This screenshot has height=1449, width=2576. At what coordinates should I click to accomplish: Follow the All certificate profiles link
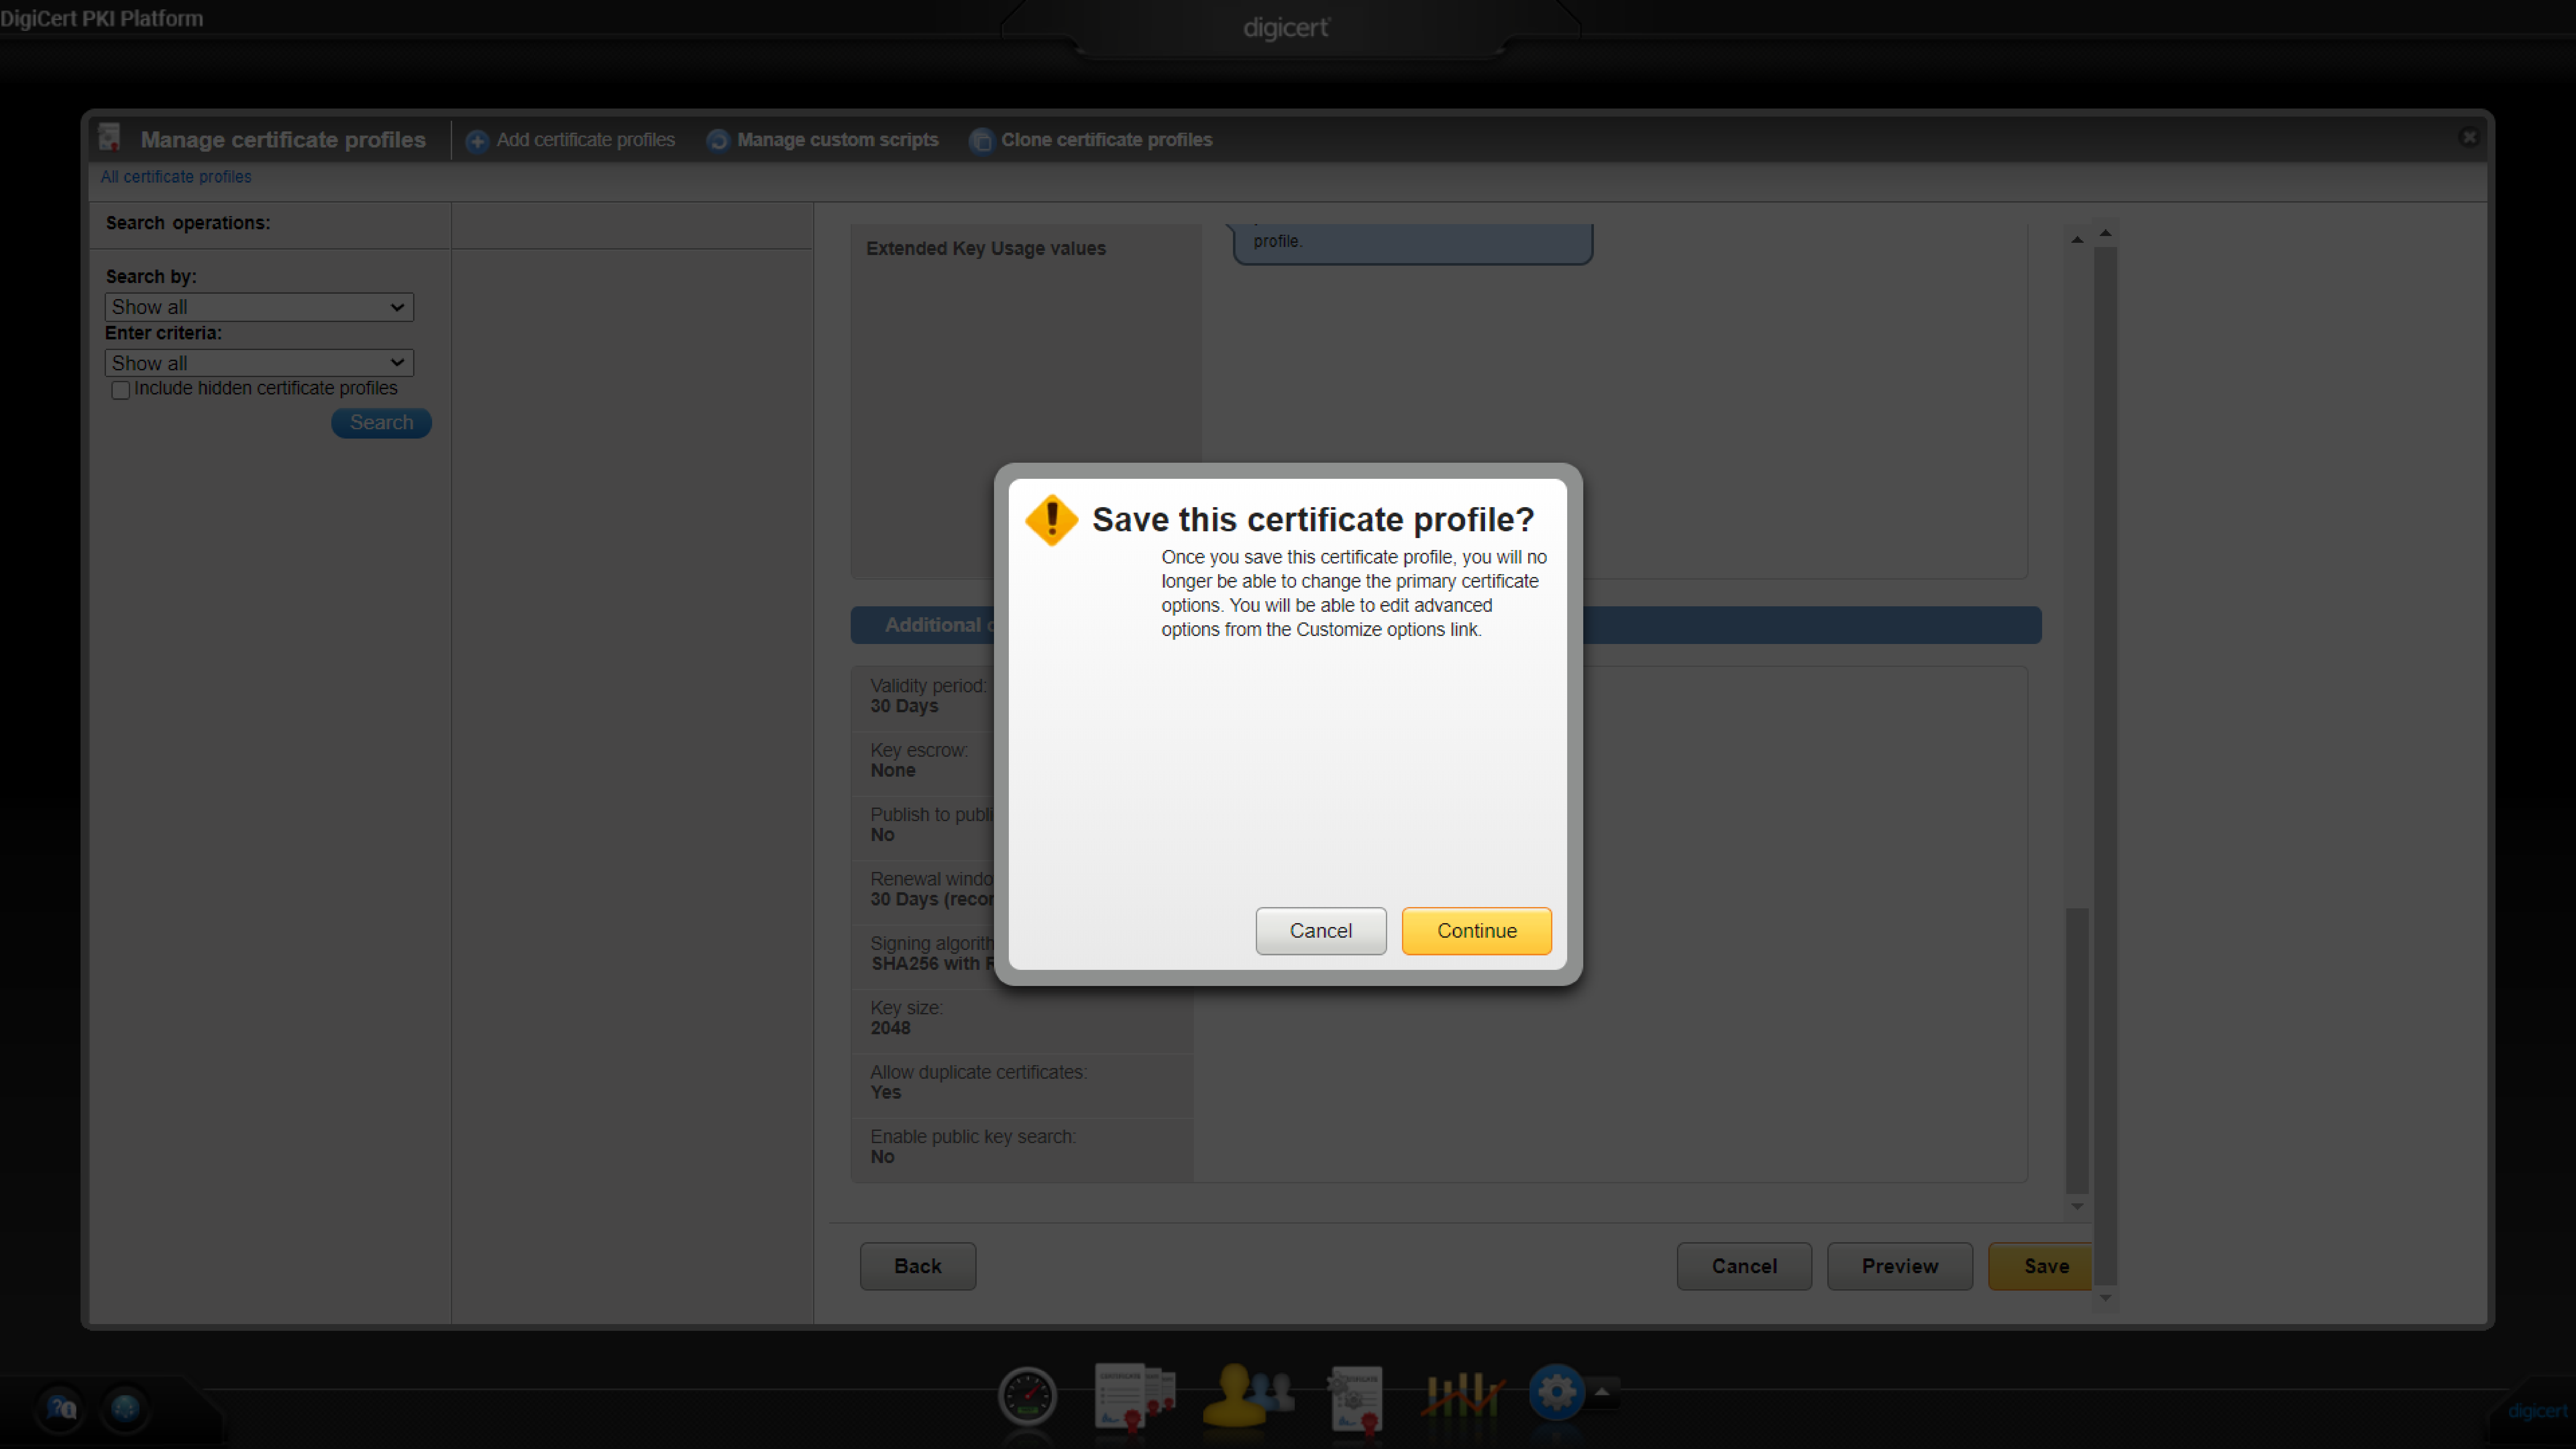pos(176,177)
